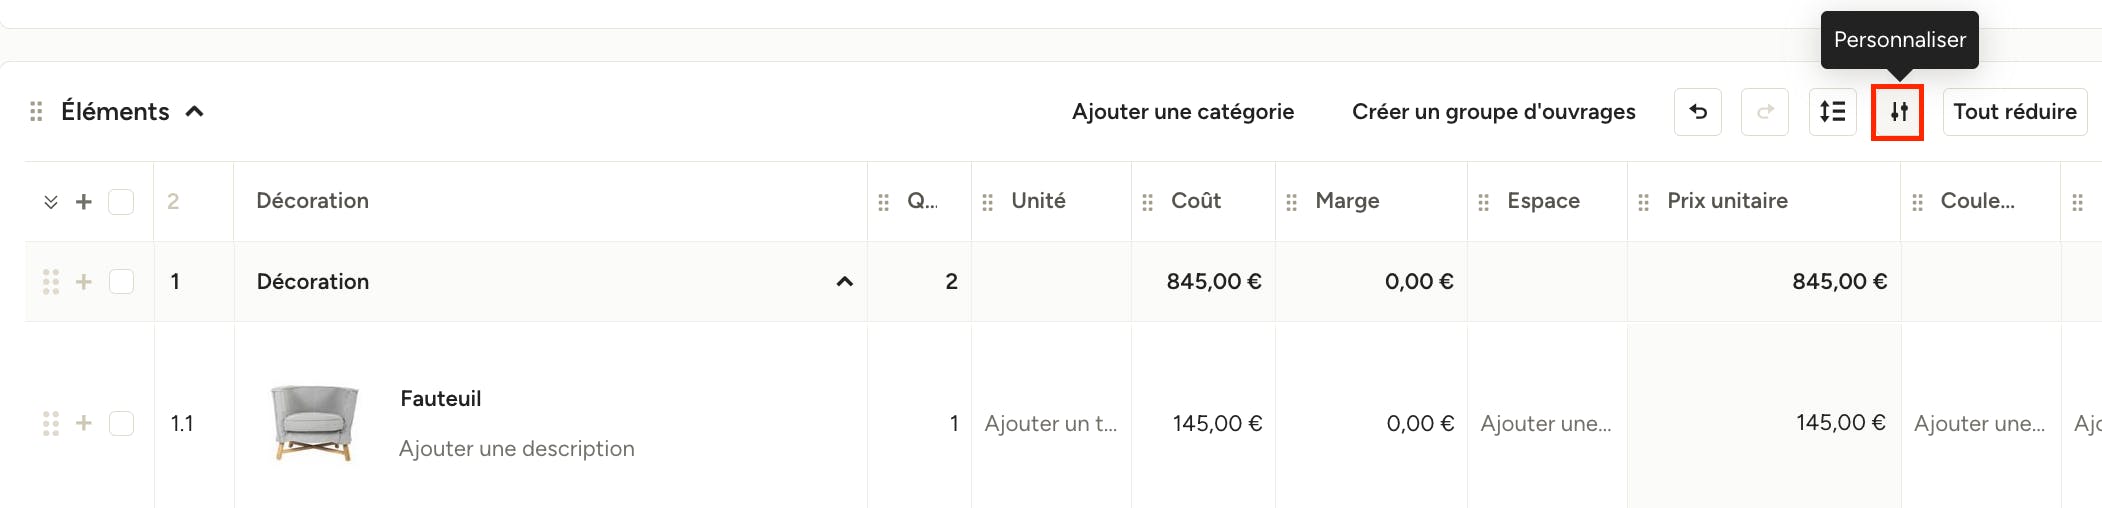Toggle the double chevron expand-all icon
The height and width of the screenshot is (508, 2102).
point(51,202)
